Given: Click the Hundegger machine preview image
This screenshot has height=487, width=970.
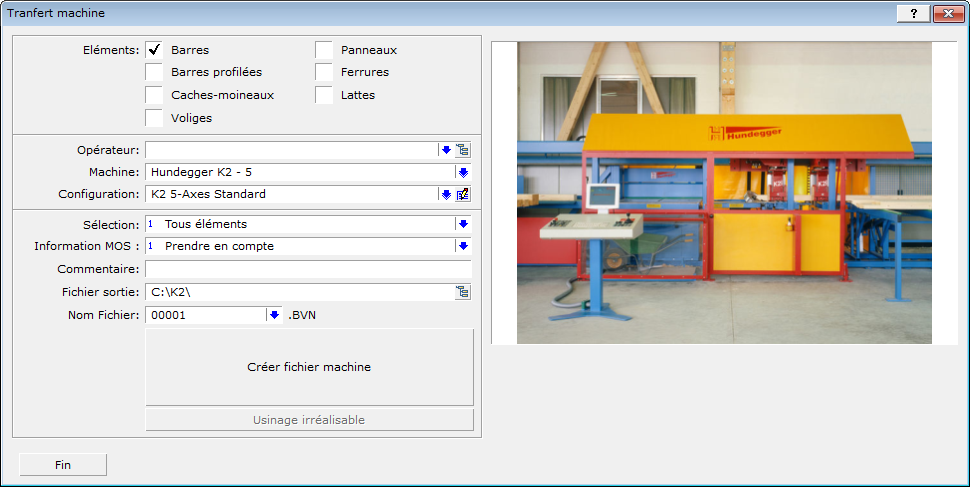Looking at the screenshot, I should click(724, 192).
